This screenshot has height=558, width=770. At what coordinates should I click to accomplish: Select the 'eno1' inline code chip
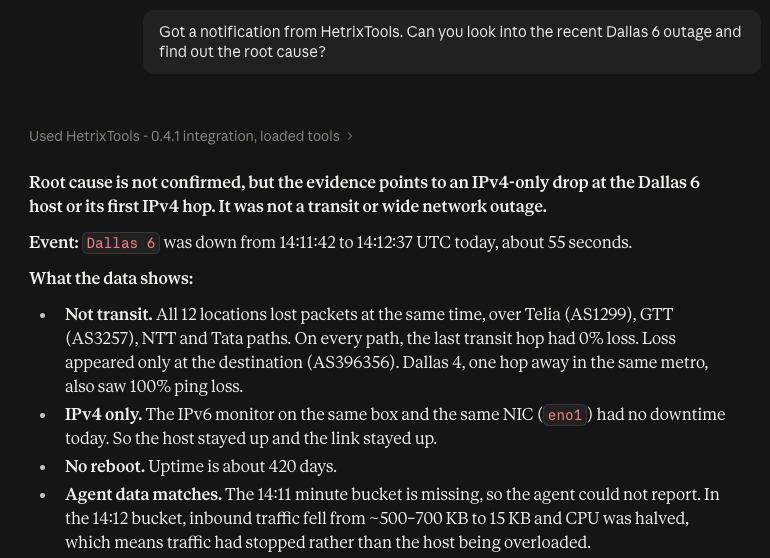565,415
